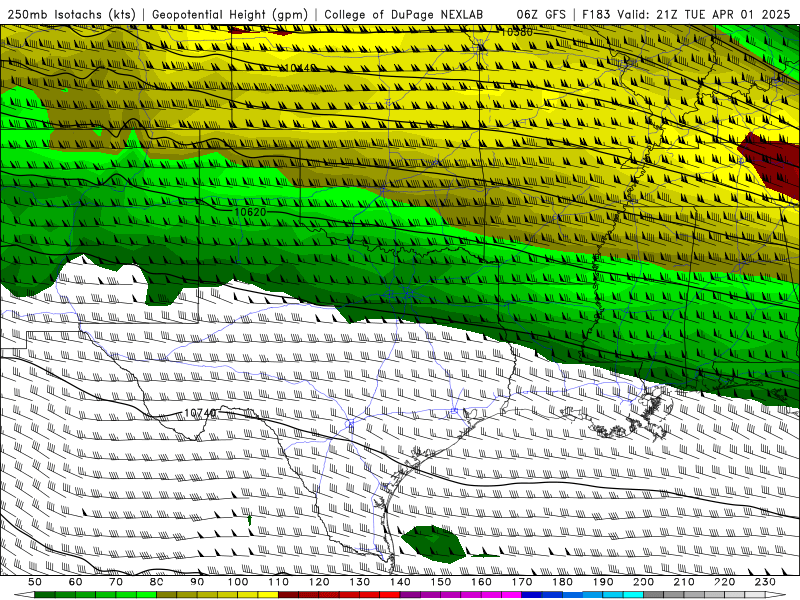Click the isolated dark green wind patch off south Texas

click(434, 544)
